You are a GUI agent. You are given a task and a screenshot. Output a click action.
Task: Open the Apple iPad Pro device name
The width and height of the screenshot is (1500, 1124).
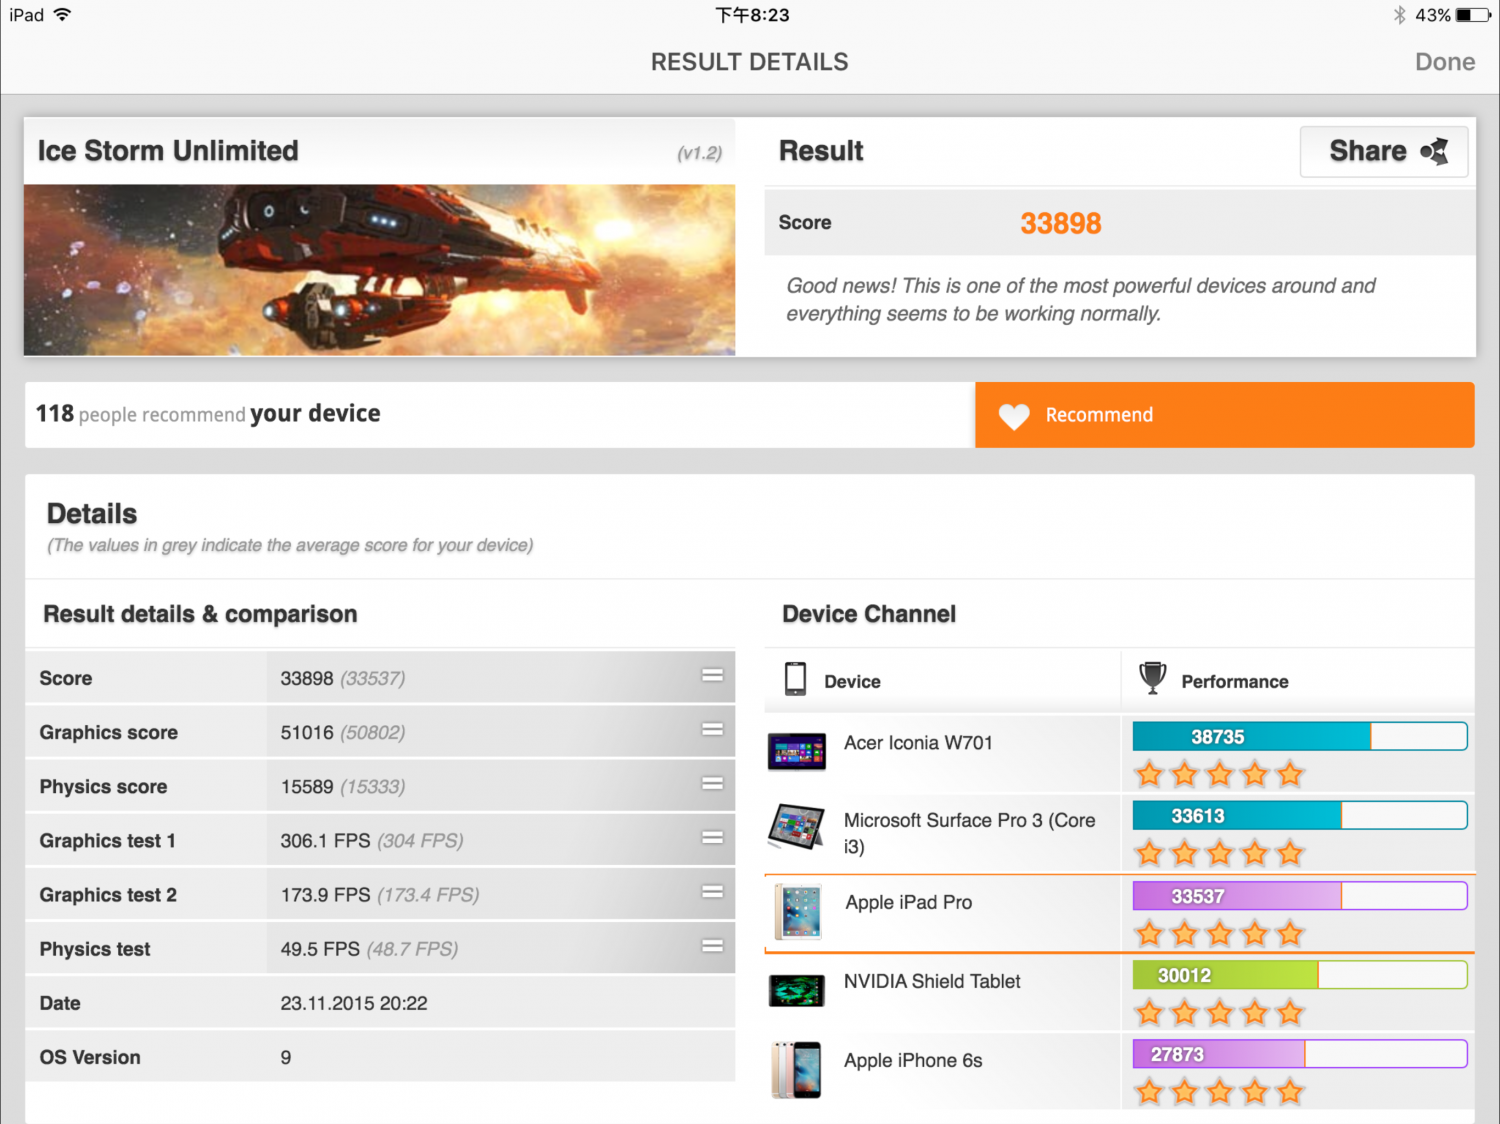point(908,902)
